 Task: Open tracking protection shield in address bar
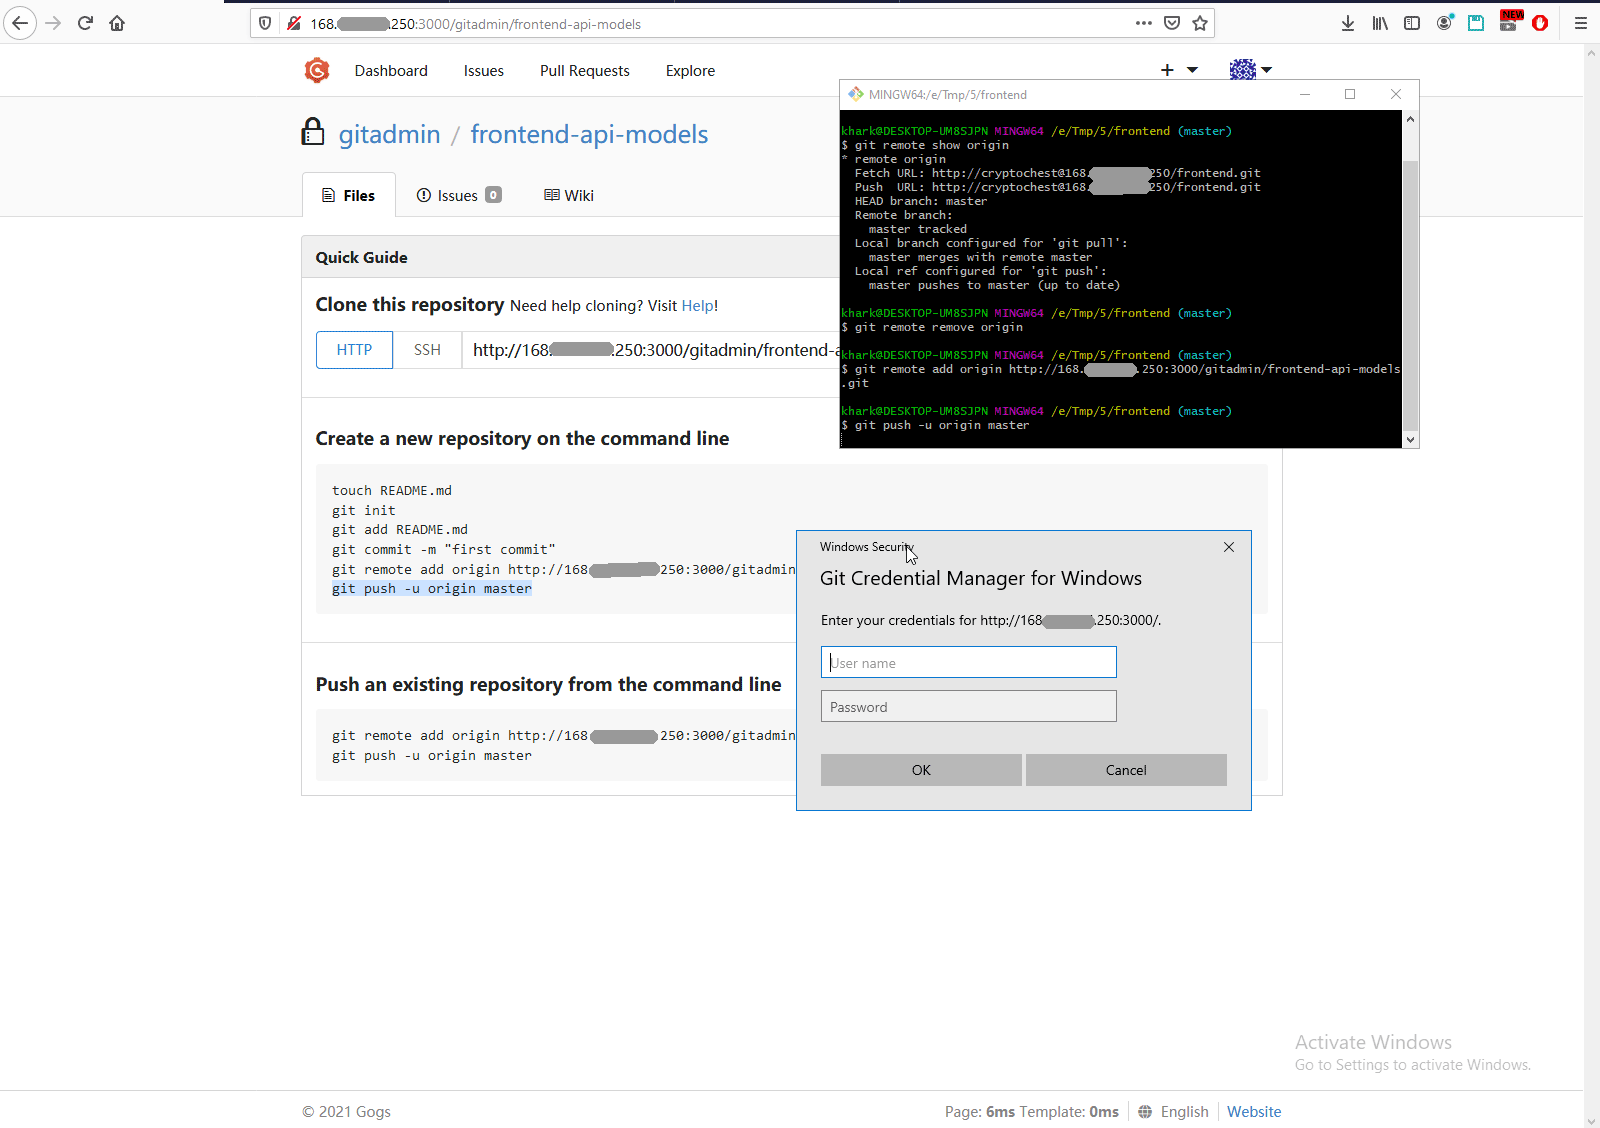(x=265, y=23)
